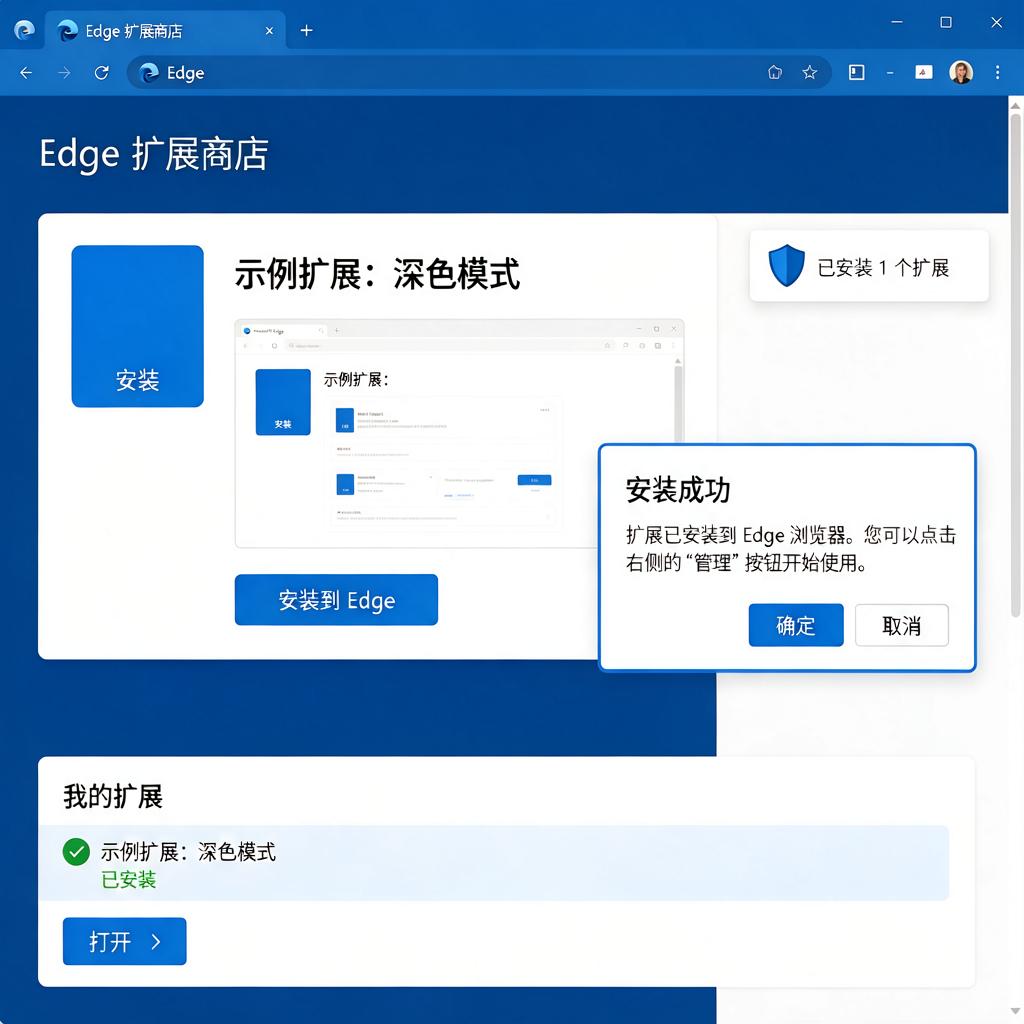The width and height of the screenshot is (1024, 1024).
Task: Click the scrollbar up arrow
Action: 1016,105
